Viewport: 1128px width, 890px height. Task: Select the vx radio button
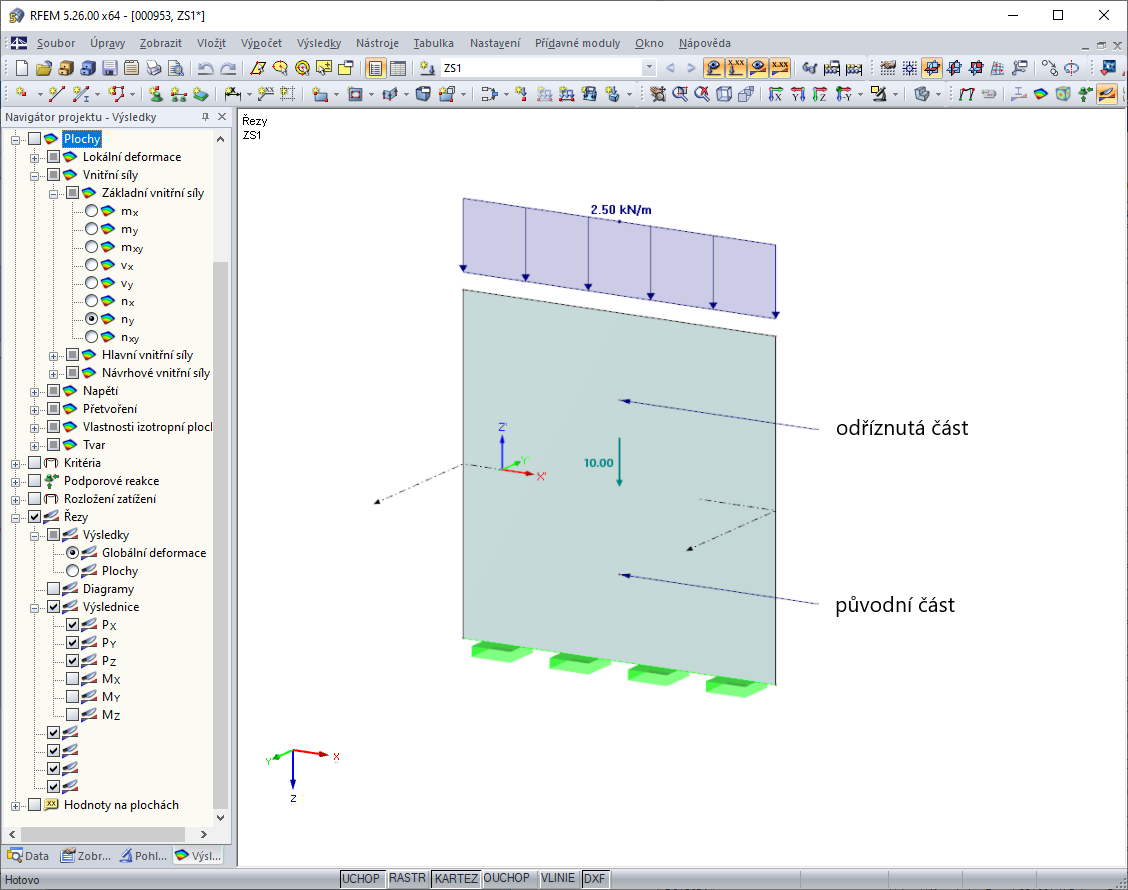pos(91,265)
